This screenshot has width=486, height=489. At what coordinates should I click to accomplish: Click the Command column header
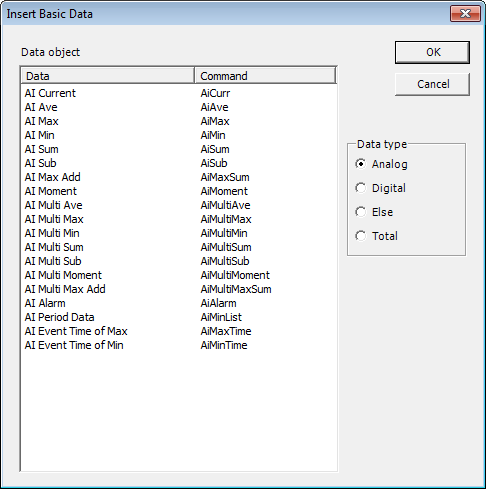point(265,76)
